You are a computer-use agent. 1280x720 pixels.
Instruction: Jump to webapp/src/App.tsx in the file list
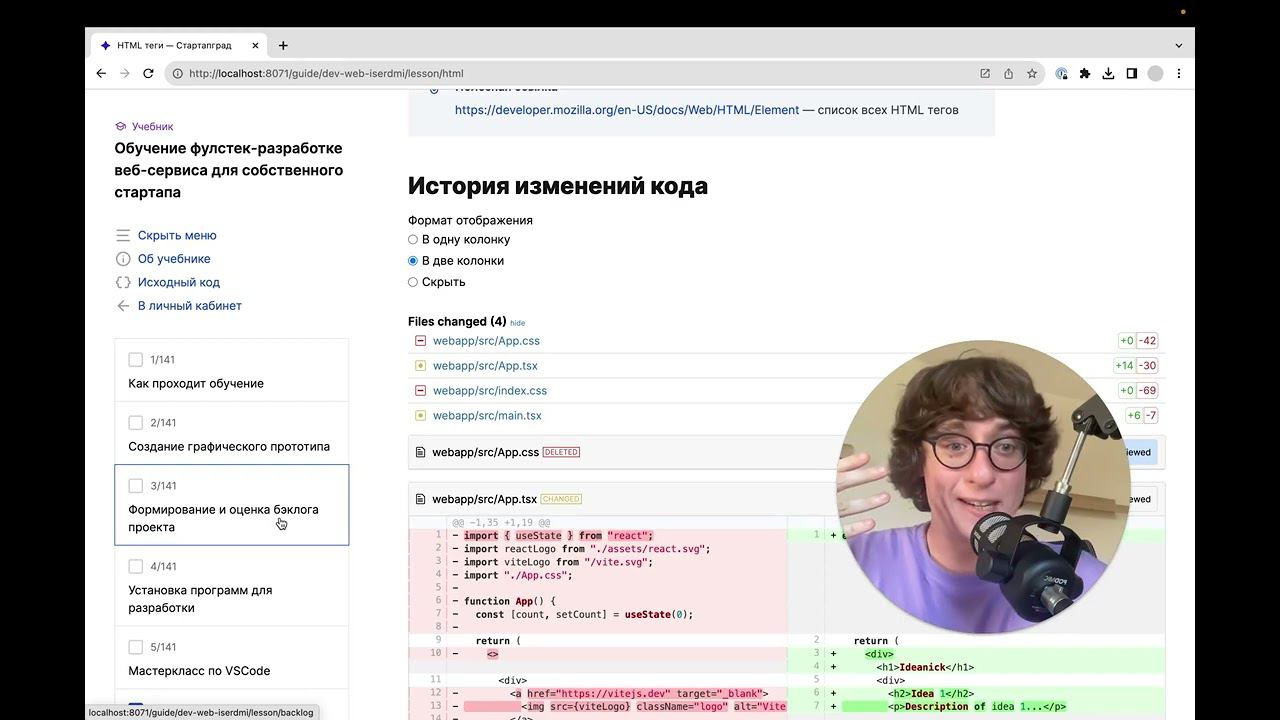tap(485, 366)
